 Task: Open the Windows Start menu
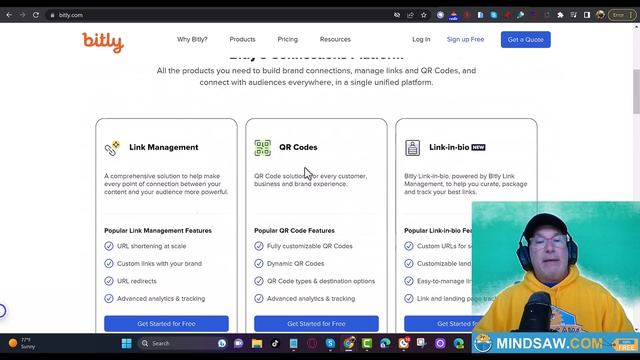127,343
